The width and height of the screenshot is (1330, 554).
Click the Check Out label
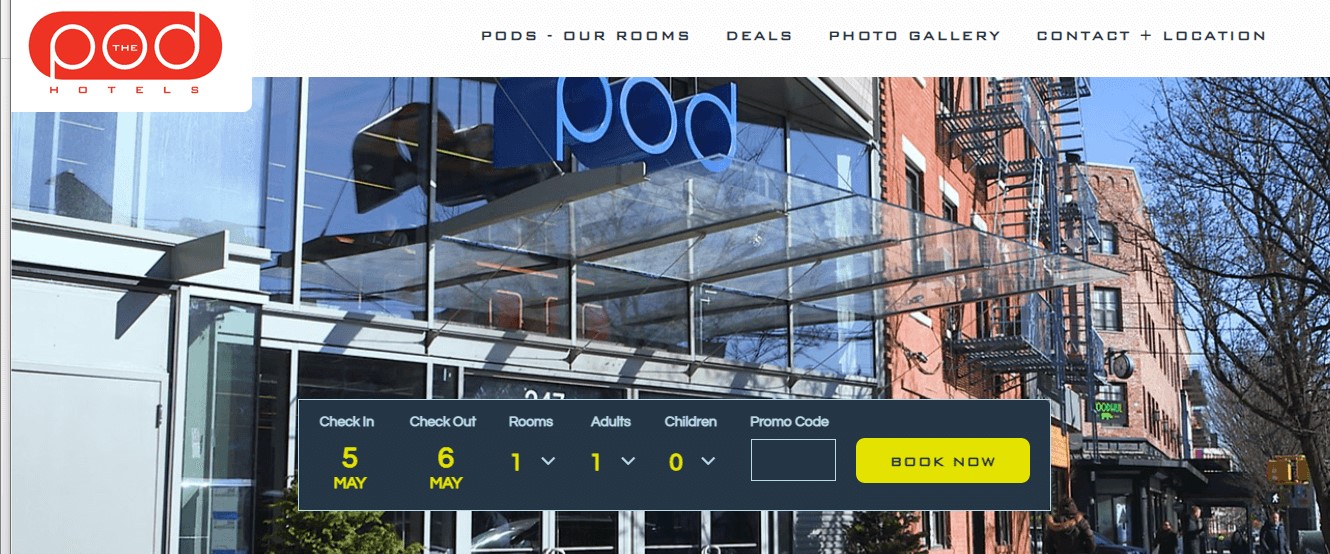click(x=443, y=422)
